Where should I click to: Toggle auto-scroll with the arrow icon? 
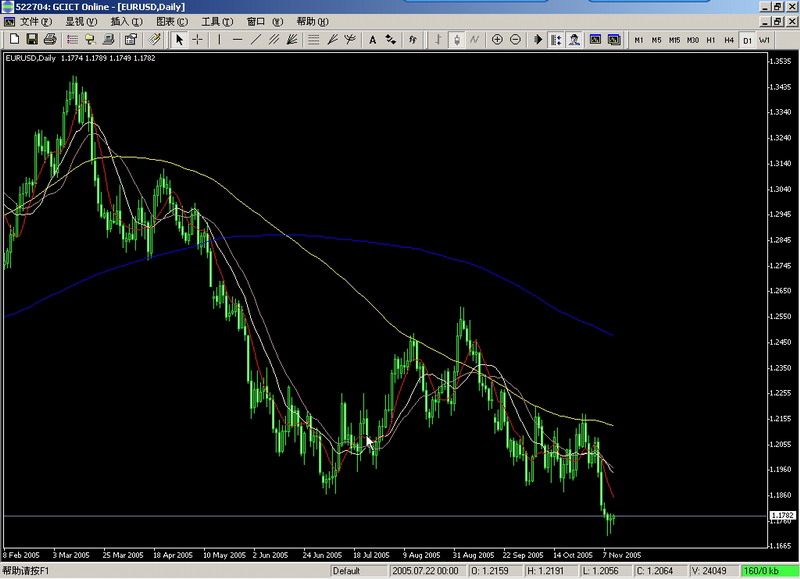[x=537, y=40]
